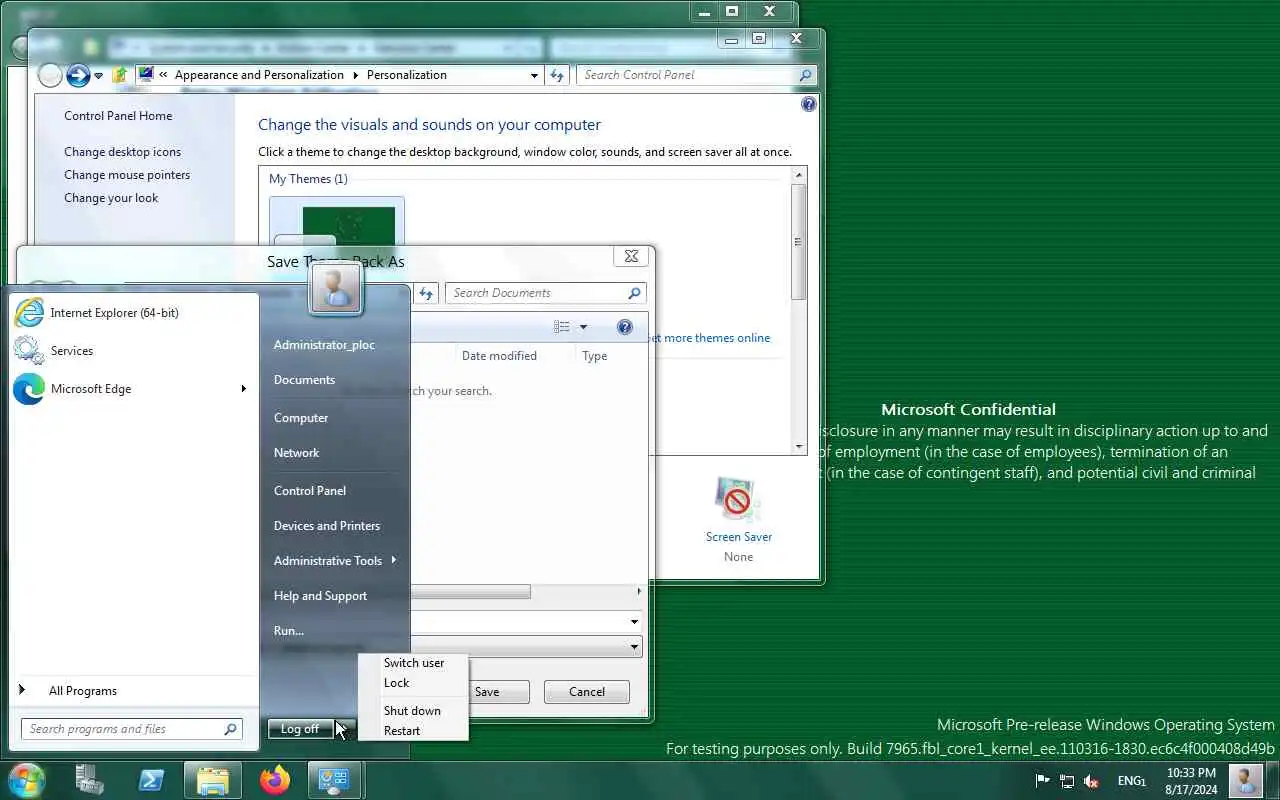Open Computer from Start menu
Image resolution: width=1280 pixels, height=800 pixels.
[301, 418]
